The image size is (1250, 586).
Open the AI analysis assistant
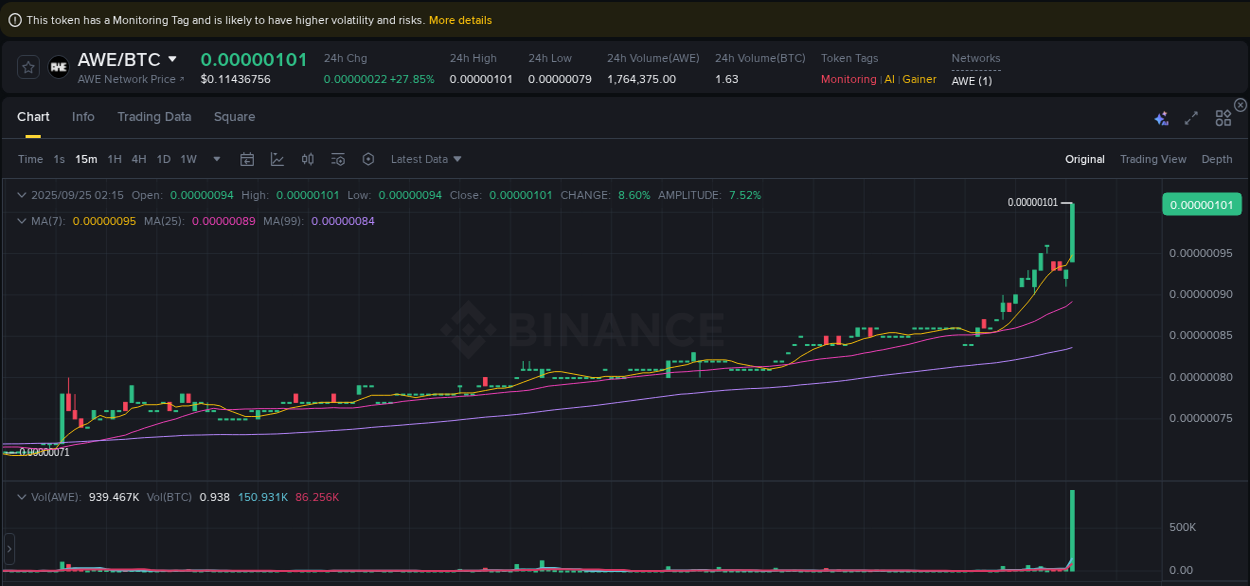[1161, 118]
